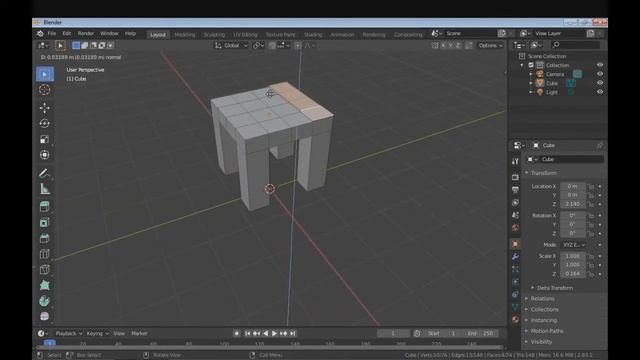Hide the Cube object in outliner

(600, 83)
